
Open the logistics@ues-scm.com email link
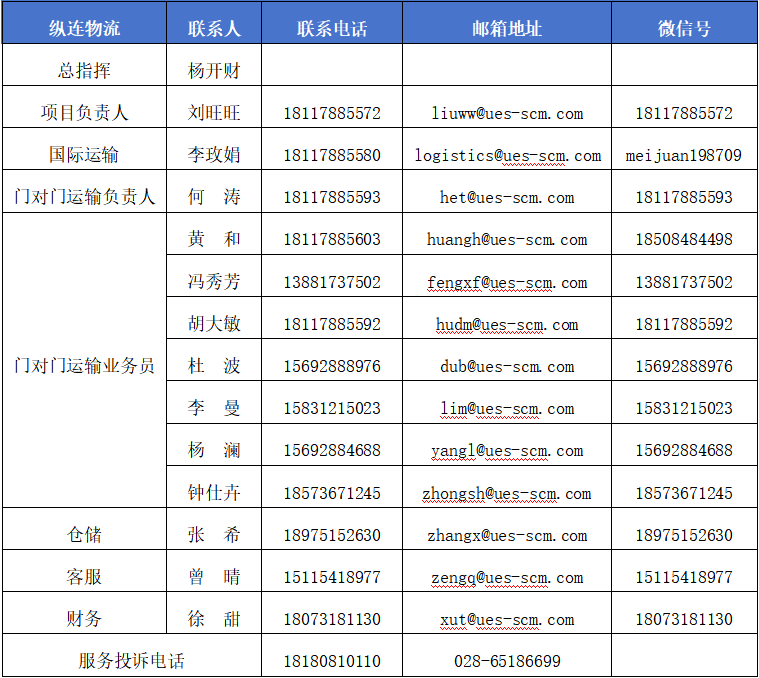pos(507,155)
